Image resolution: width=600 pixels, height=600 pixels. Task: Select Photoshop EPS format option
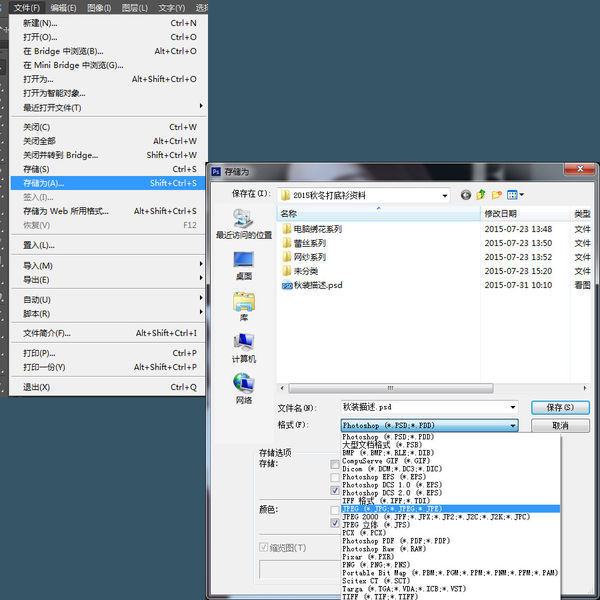pyautogui.click(x=450, y=477)
